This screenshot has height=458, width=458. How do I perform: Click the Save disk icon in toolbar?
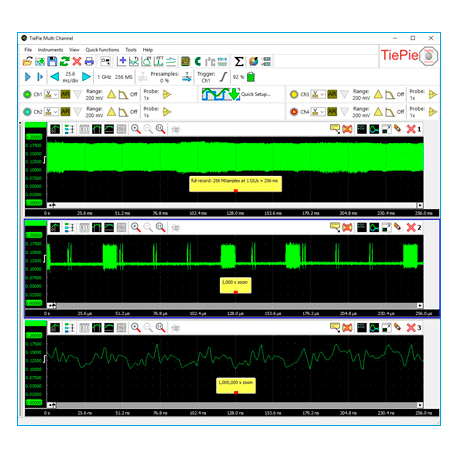52,61
